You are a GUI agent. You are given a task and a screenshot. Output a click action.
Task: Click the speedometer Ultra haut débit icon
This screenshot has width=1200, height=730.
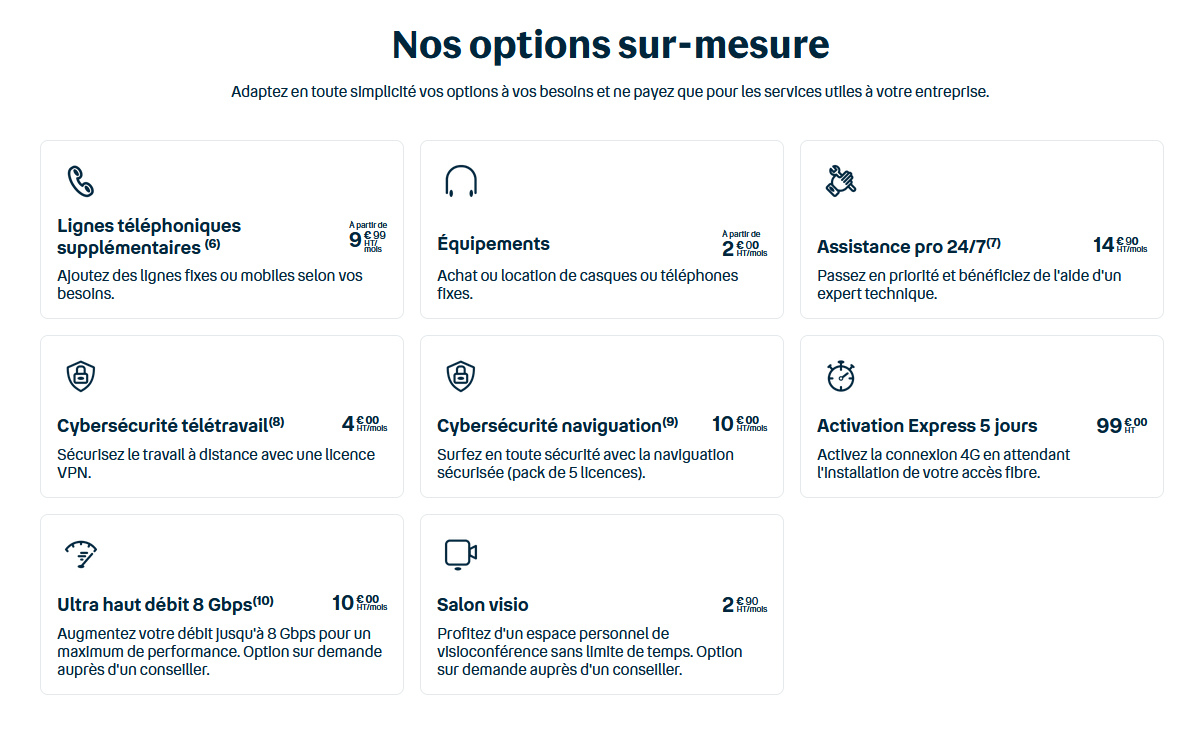(x=80, y=555)
